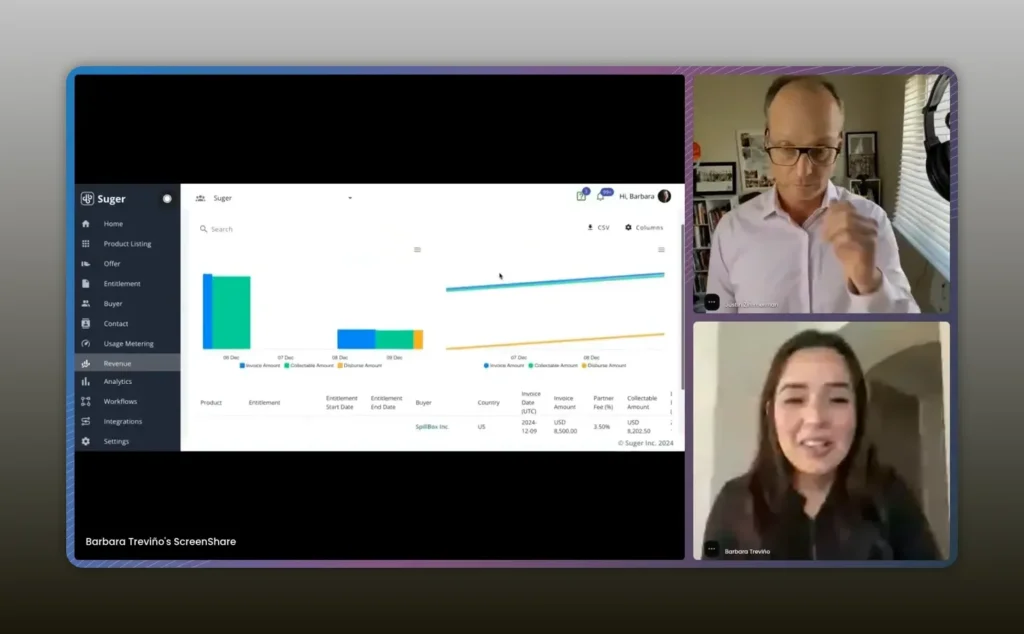Expand the Suger organization dropdown
1024x634 pixels.
click(350, 198)
